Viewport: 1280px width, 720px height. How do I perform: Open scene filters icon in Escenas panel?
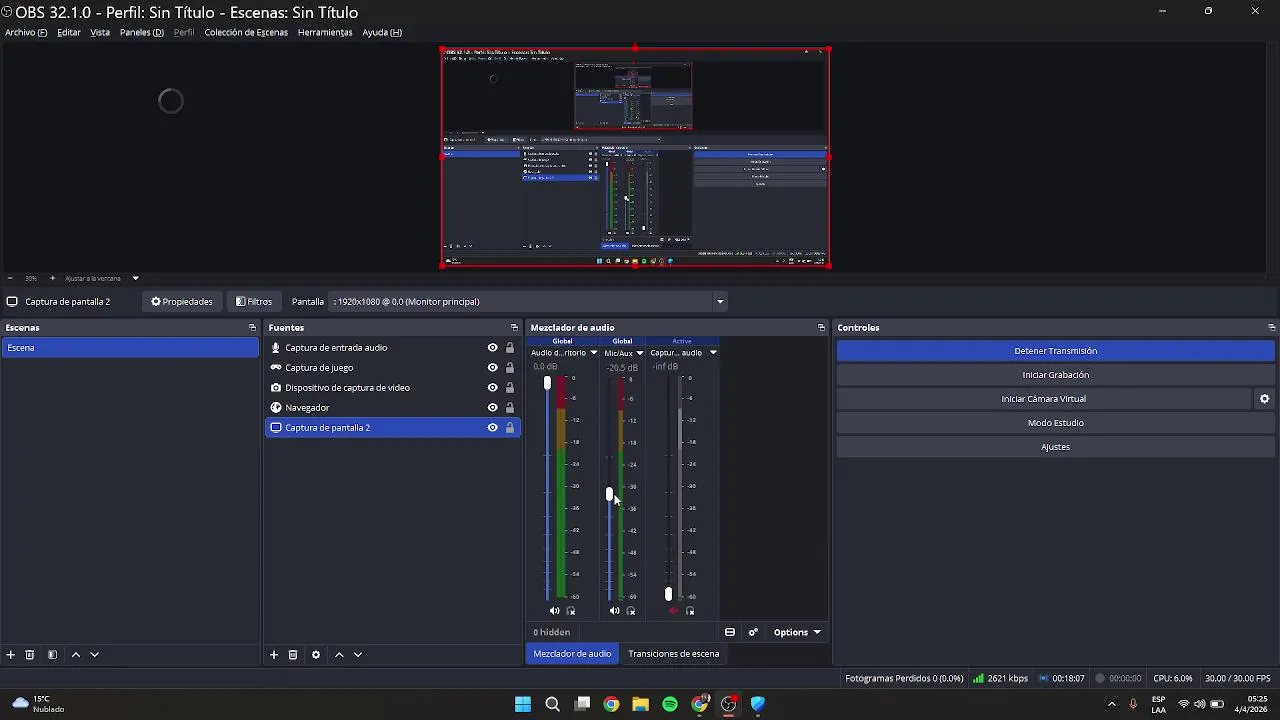(52, 655)
